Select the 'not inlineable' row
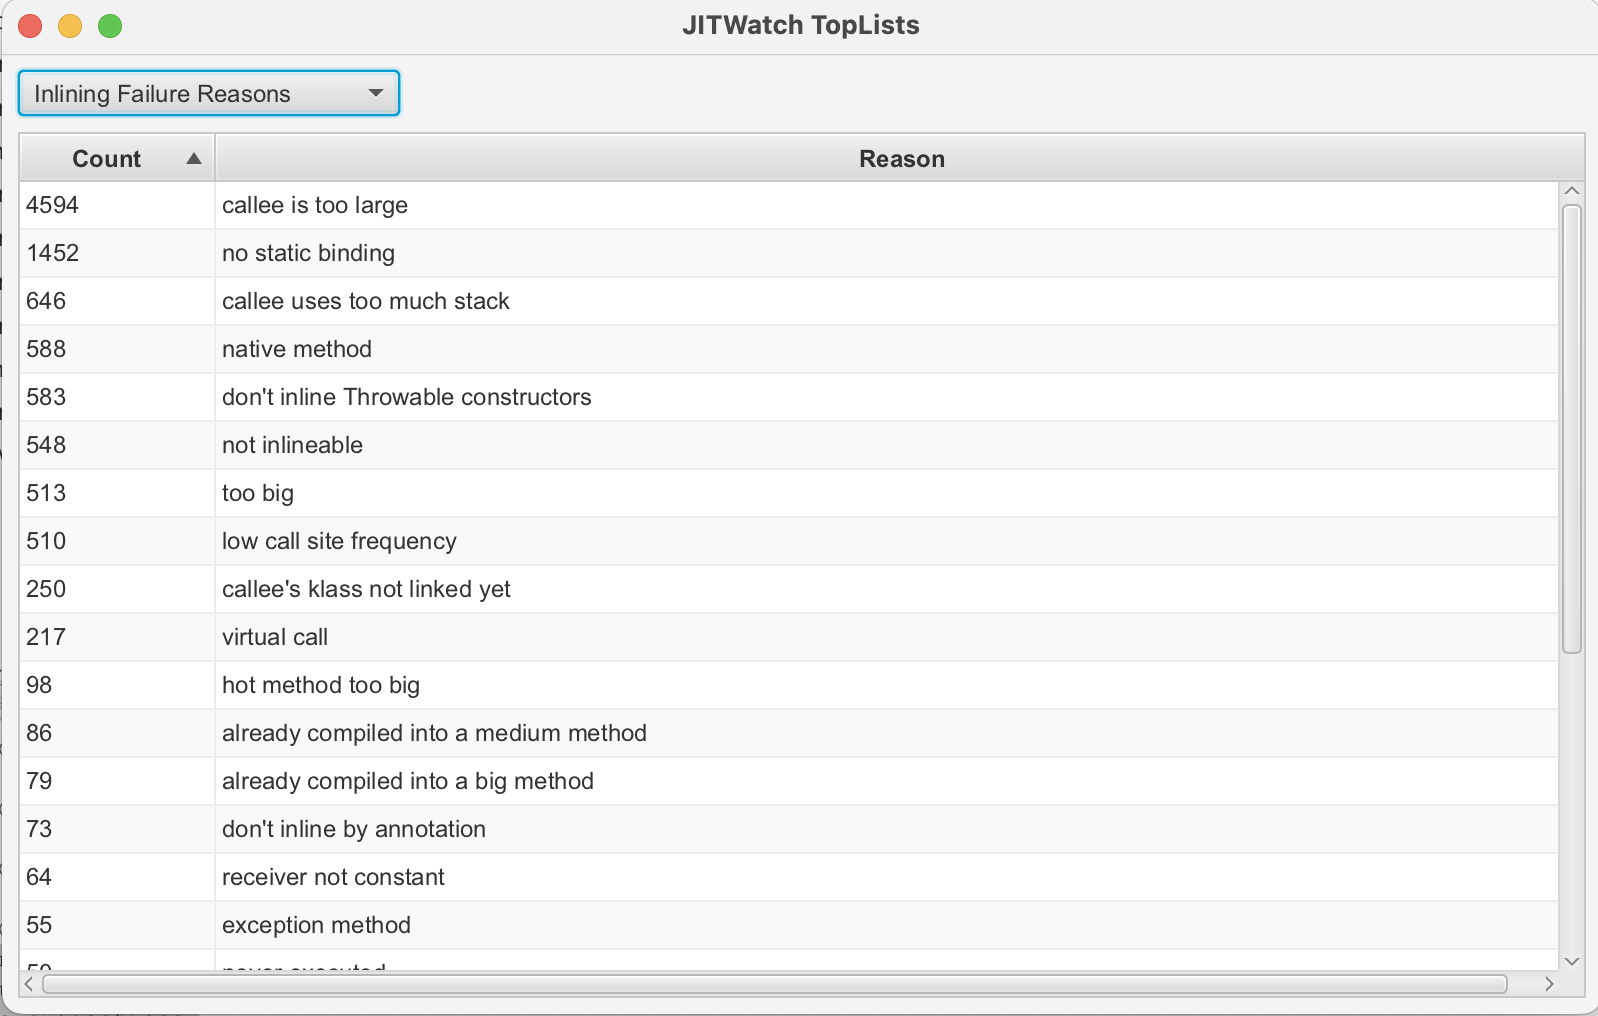 (789, 445)
